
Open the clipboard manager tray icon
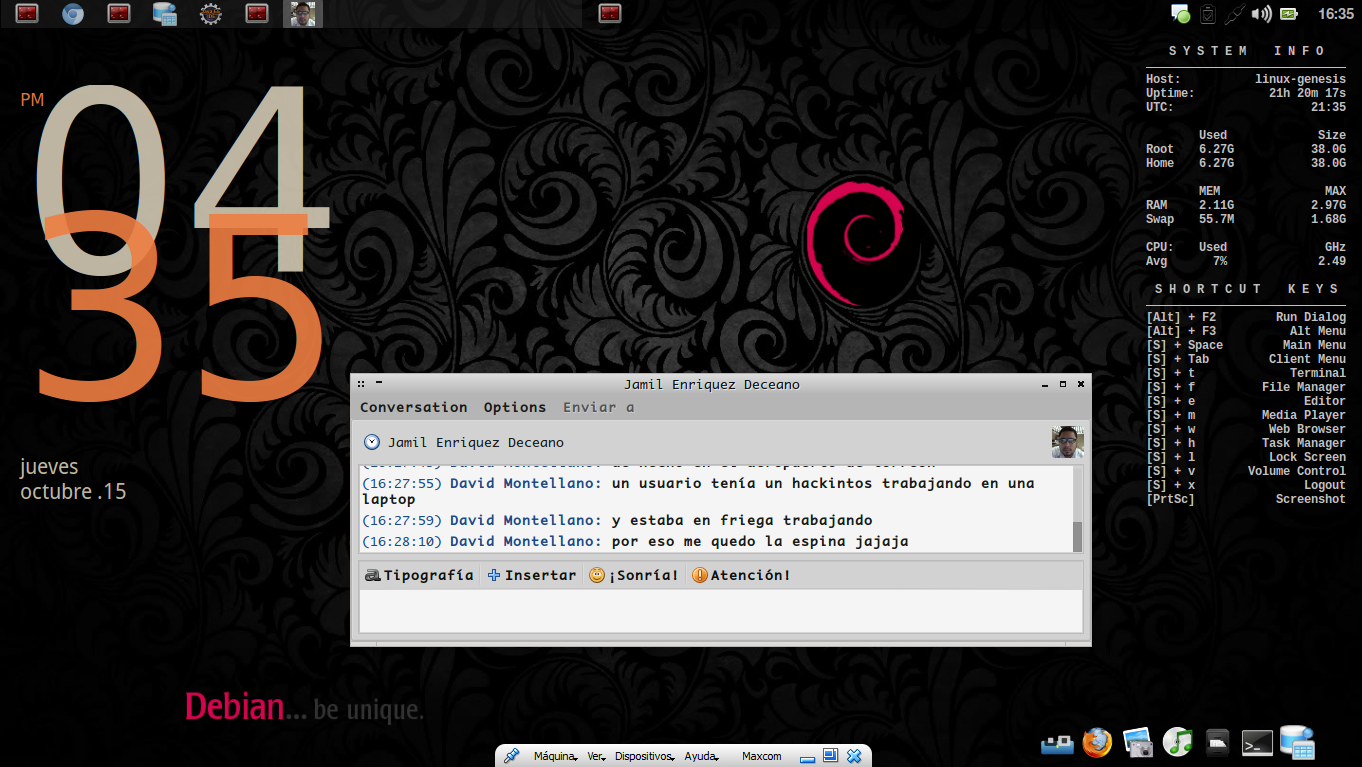pos(1208,14)
